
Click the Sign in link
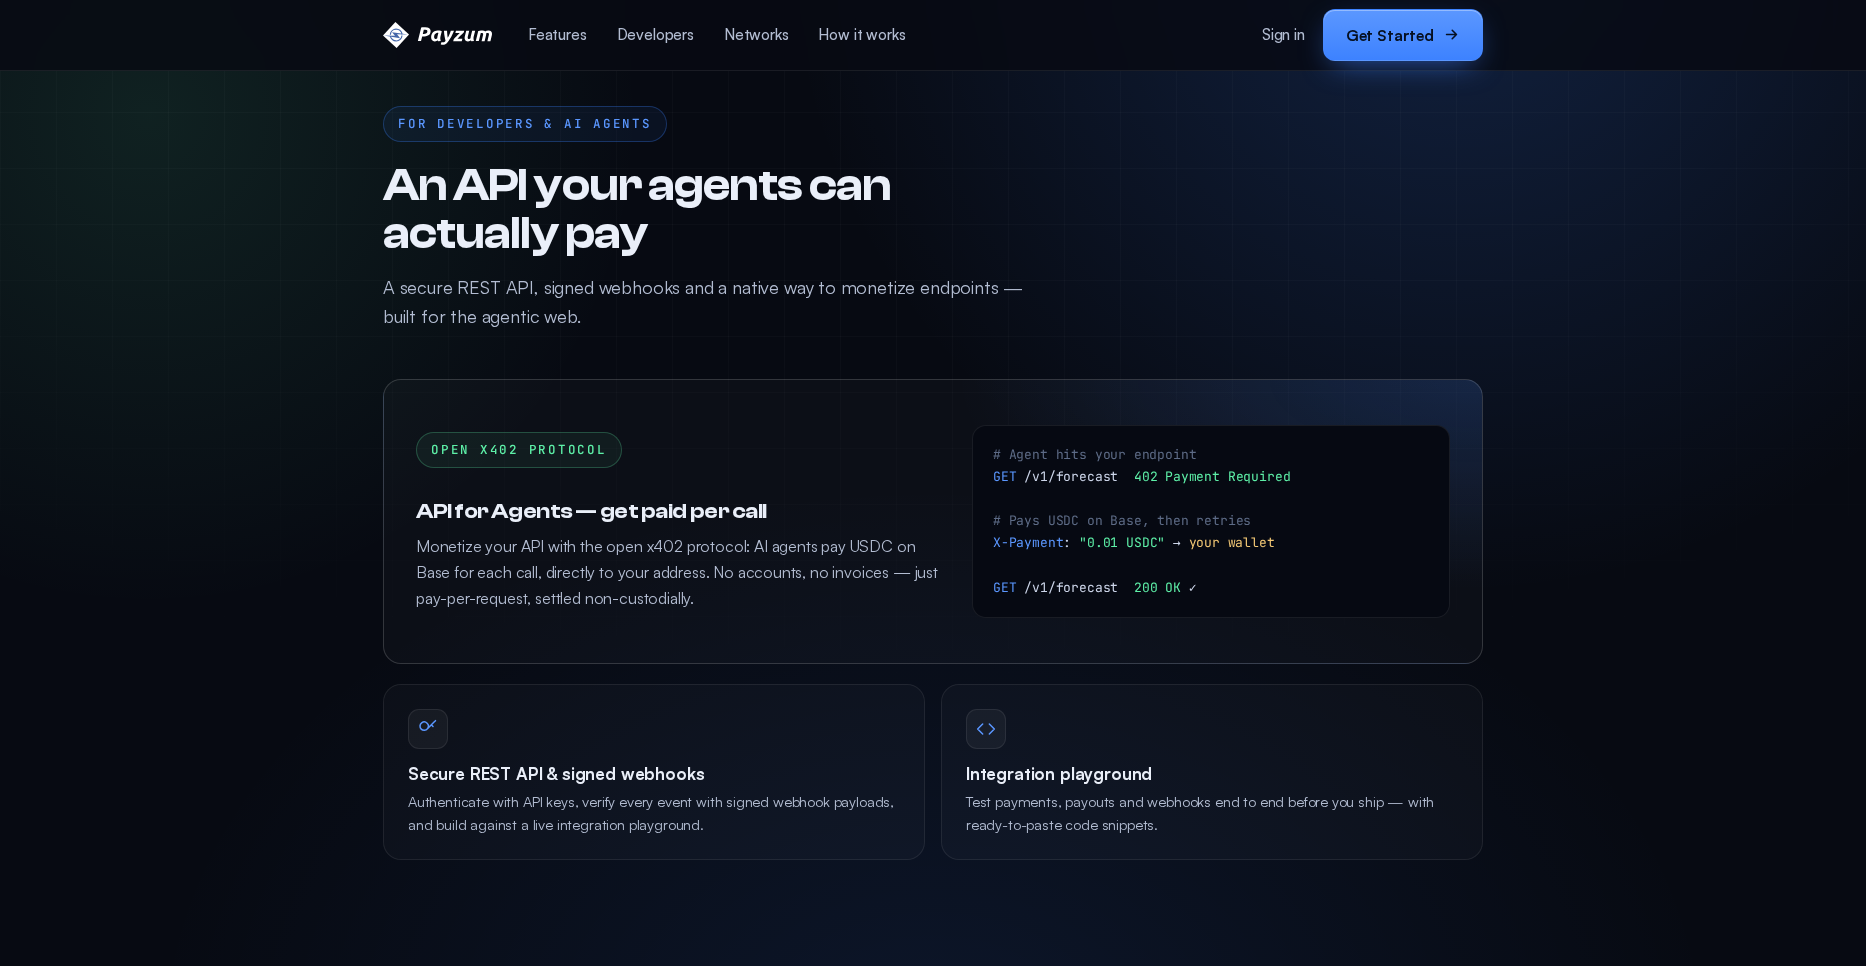point(1283,35)
